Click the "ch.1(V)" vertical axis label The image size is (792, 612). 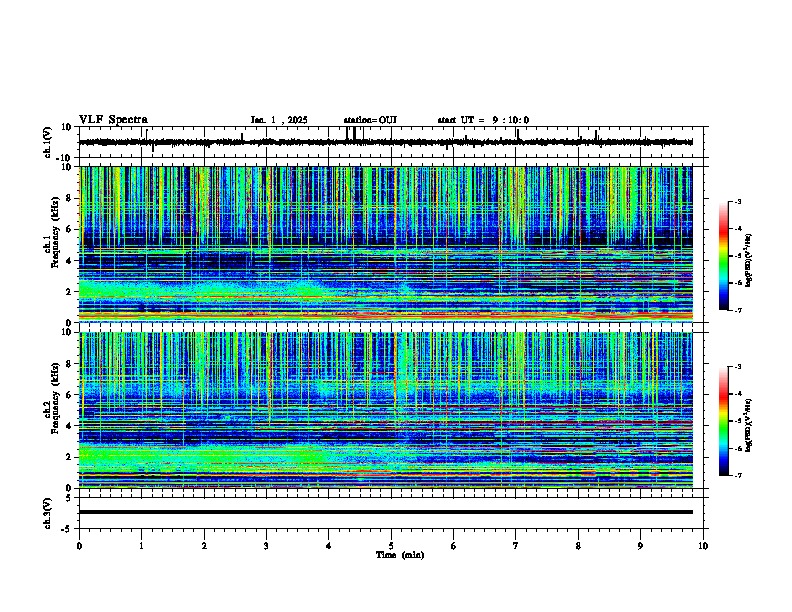pyautogui.click(x=48, y=142)
